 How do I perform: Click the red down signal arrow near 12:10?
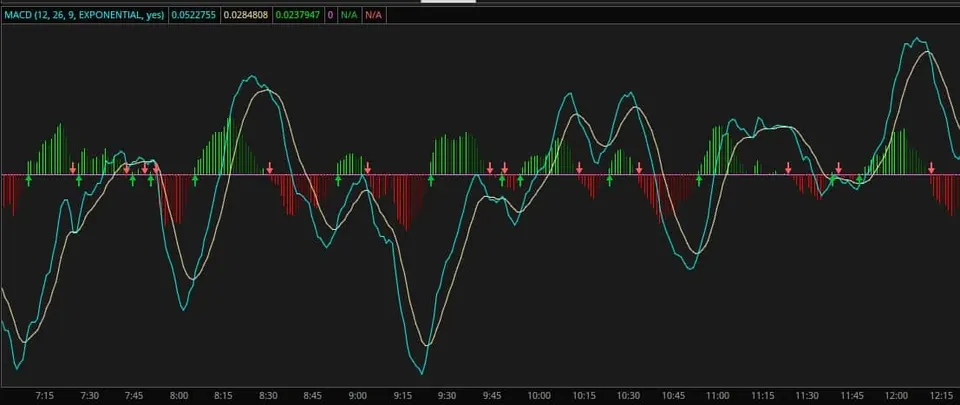coord(931,168)
